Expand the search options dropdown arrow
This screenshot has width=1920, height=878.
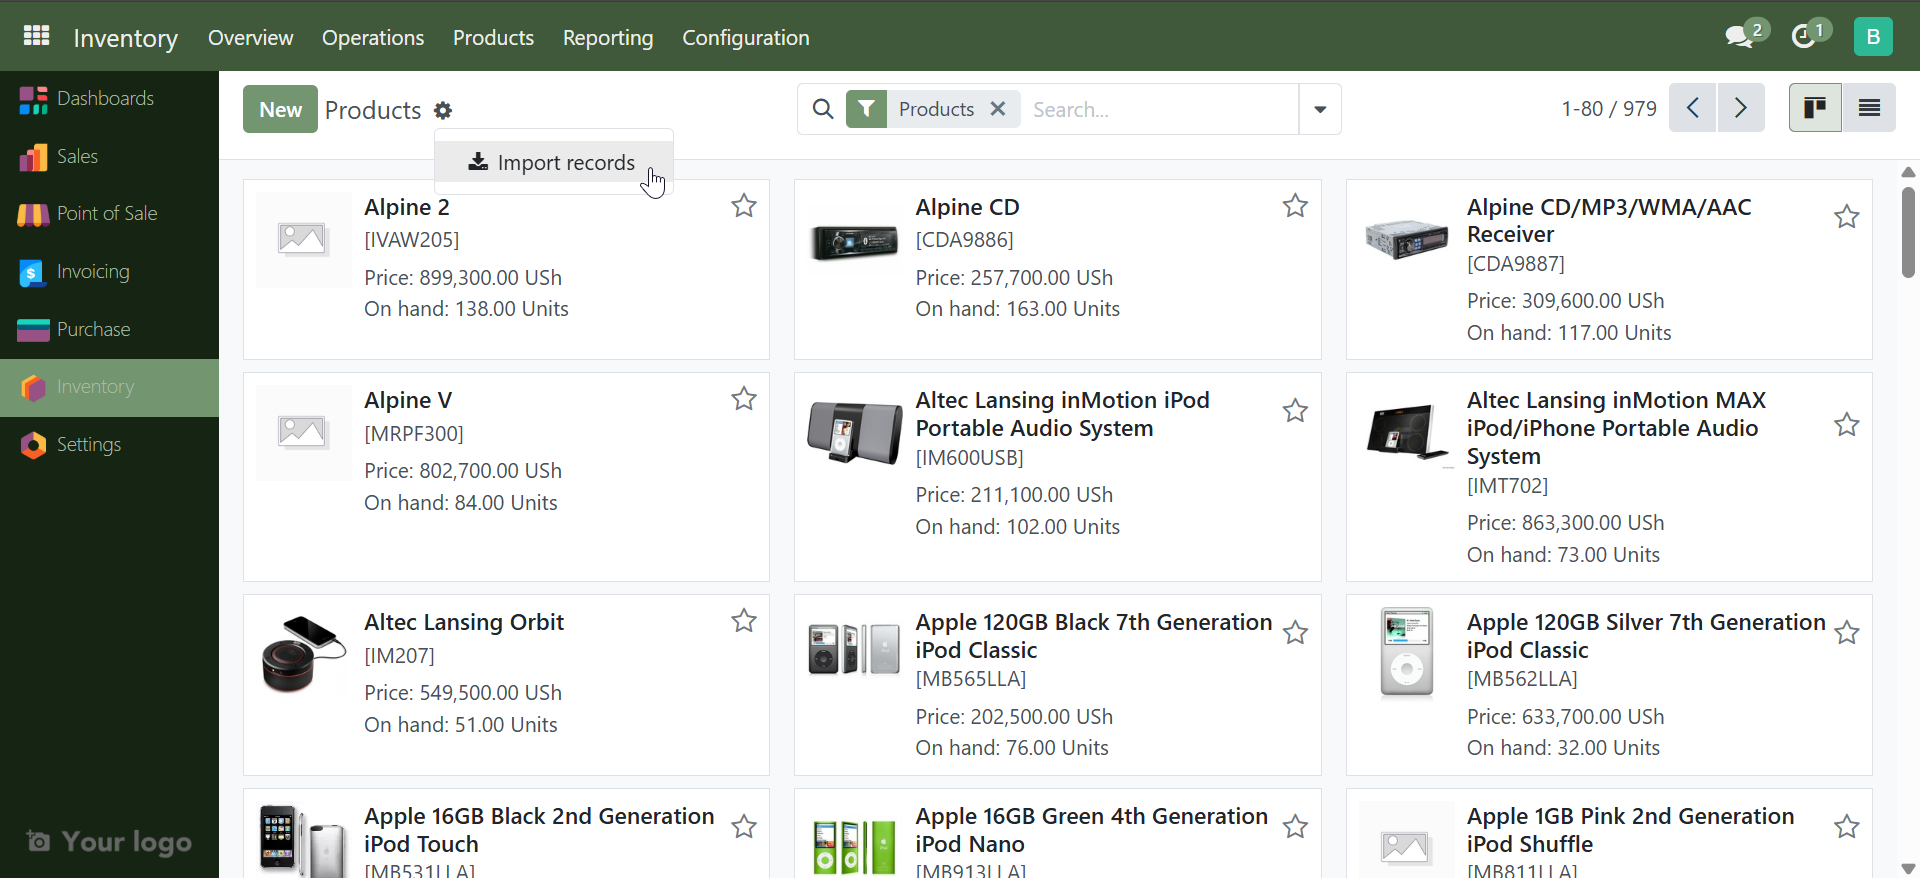(x=1320, y=109)
